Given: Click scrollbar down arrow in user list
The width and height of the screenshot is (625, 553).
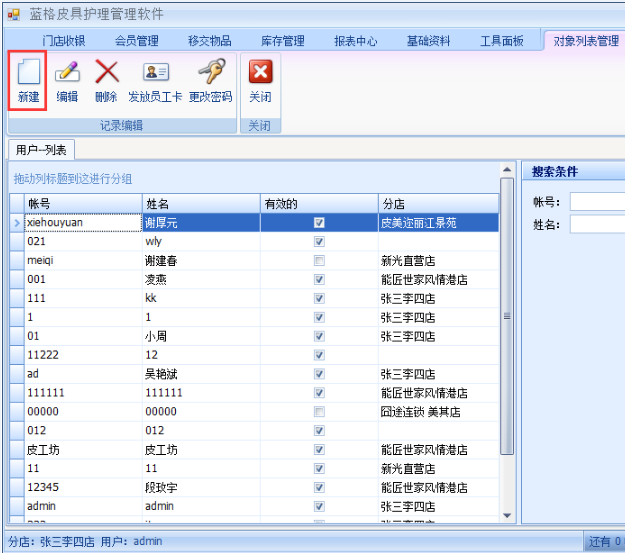Looking at the screenshot, I should coord(506,515).
